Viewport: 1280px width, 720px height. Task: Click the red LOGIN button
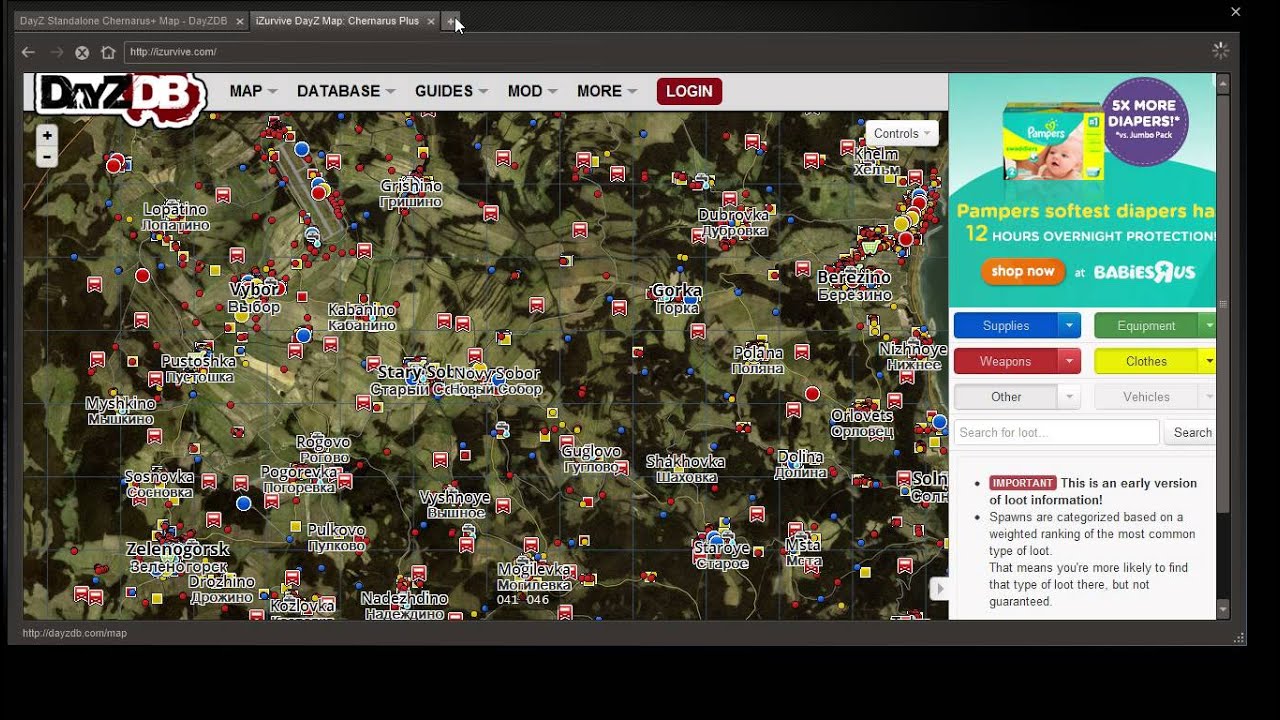point(689,91)
